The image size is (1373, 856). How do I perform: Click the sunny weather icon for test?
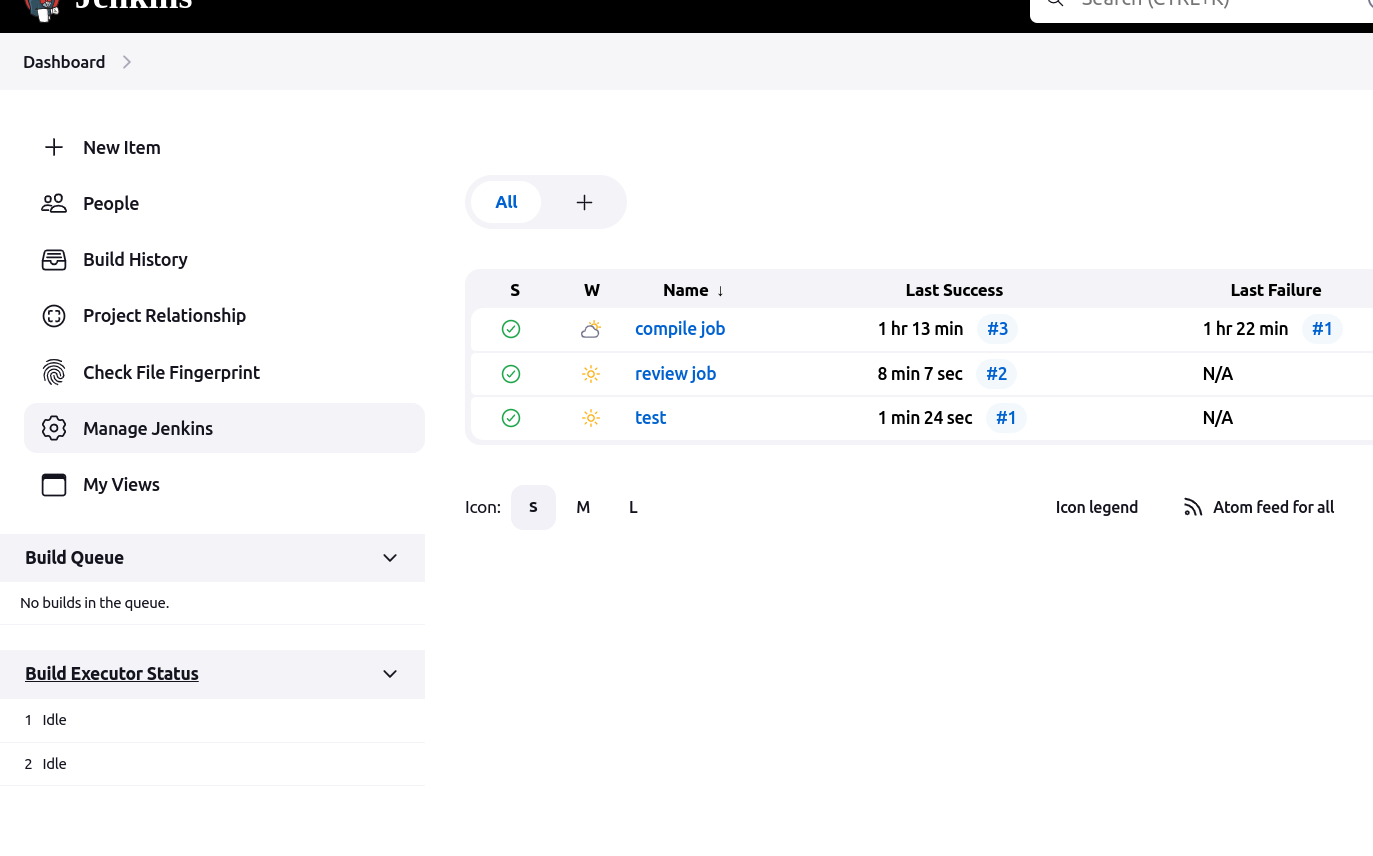[x=591, y=417]
